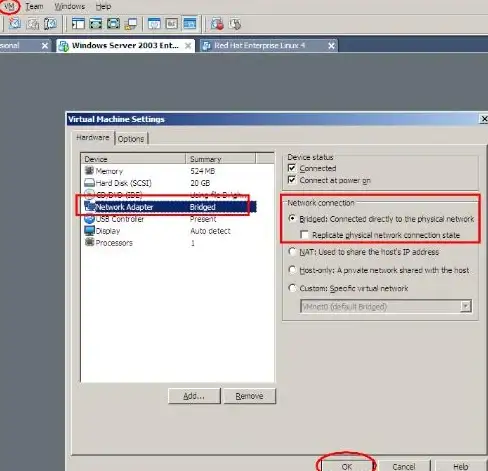Select the NAT radio option
488x471 pixels.
(x=292, y=252)
